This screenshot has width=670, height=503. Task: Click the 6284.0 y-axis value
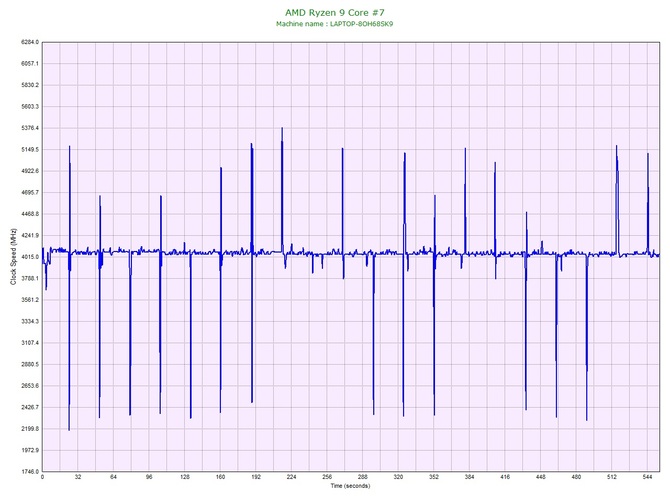tap(29, 42)
